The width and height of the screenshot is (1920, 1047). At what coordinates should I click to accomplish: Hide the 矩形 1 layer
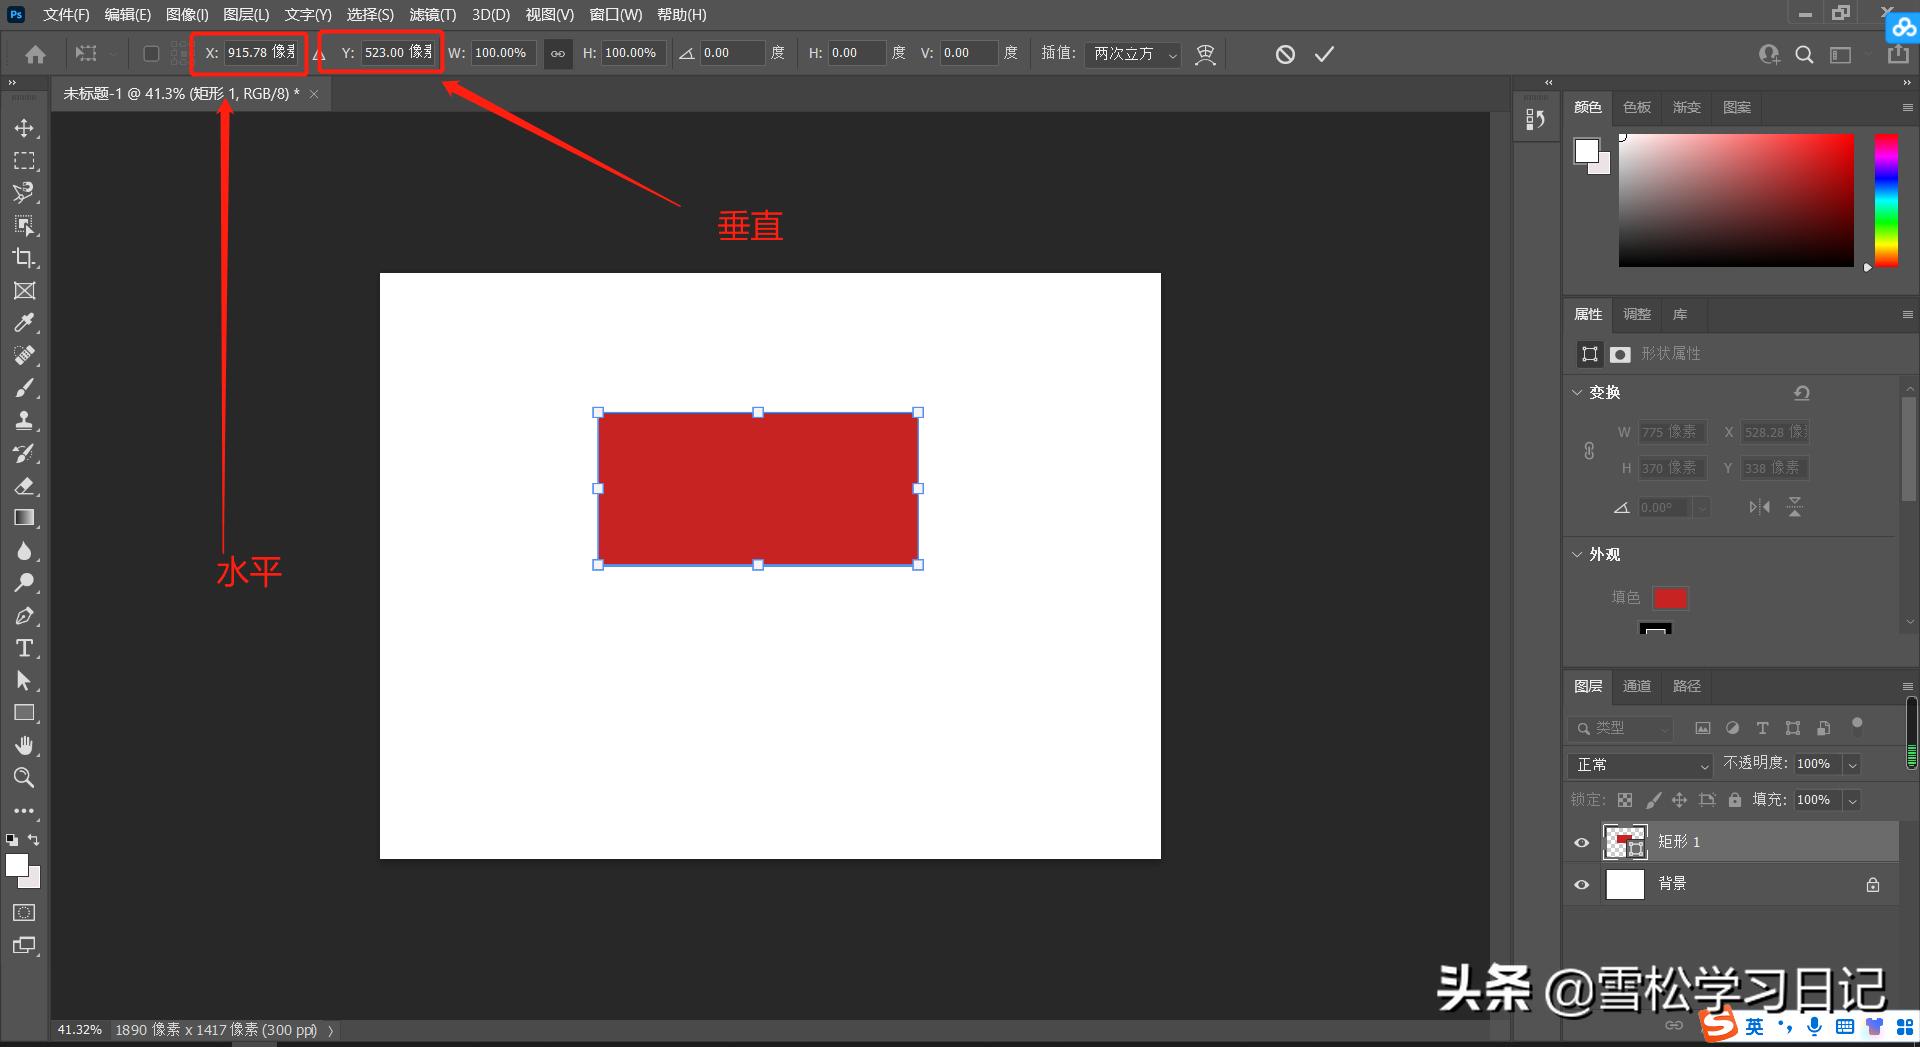[x=1581, y=843]
